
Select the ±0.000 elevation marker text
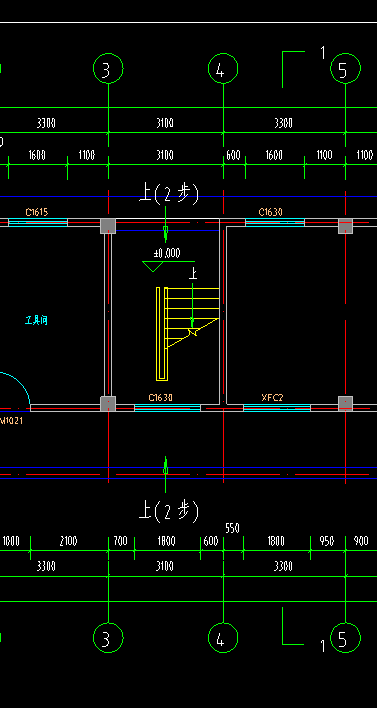(x=167, y=253)
